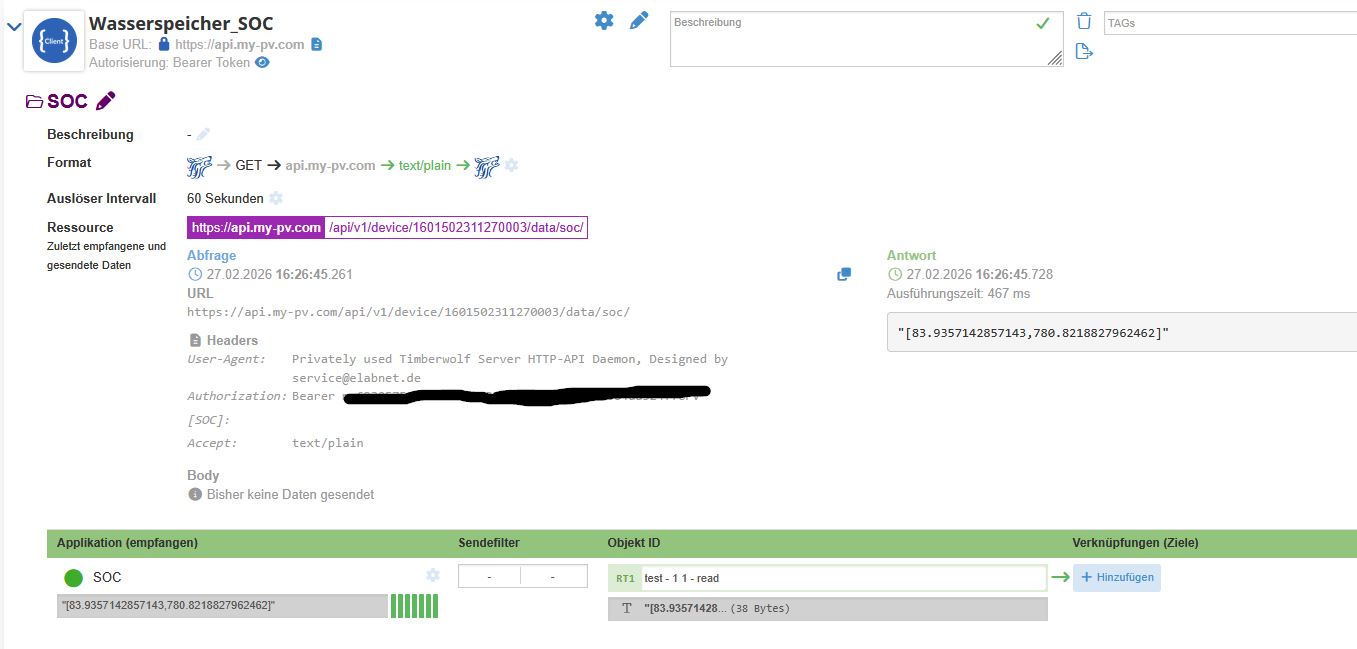Confirm description with green checkmark
This screenshot has height=649, width=1357.
pos(1043,23)
